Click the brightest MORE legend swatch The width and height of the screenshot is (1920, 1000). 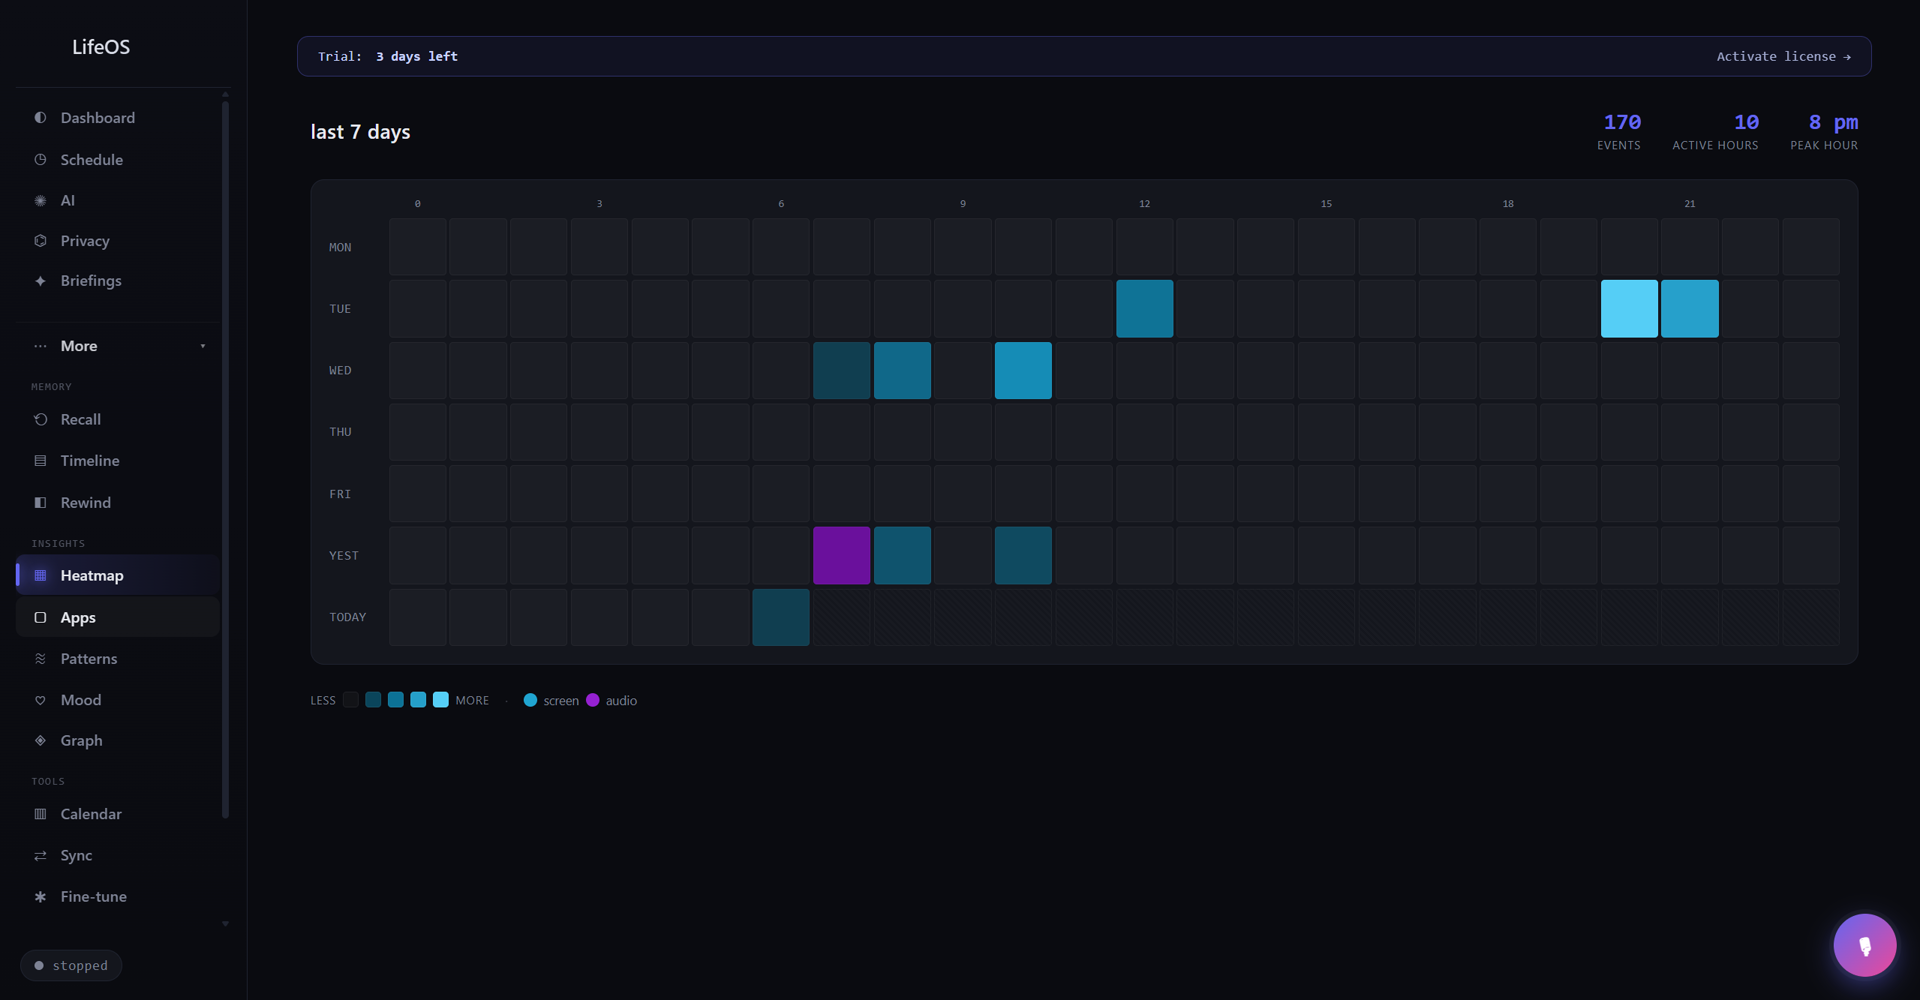coord(440,700)
